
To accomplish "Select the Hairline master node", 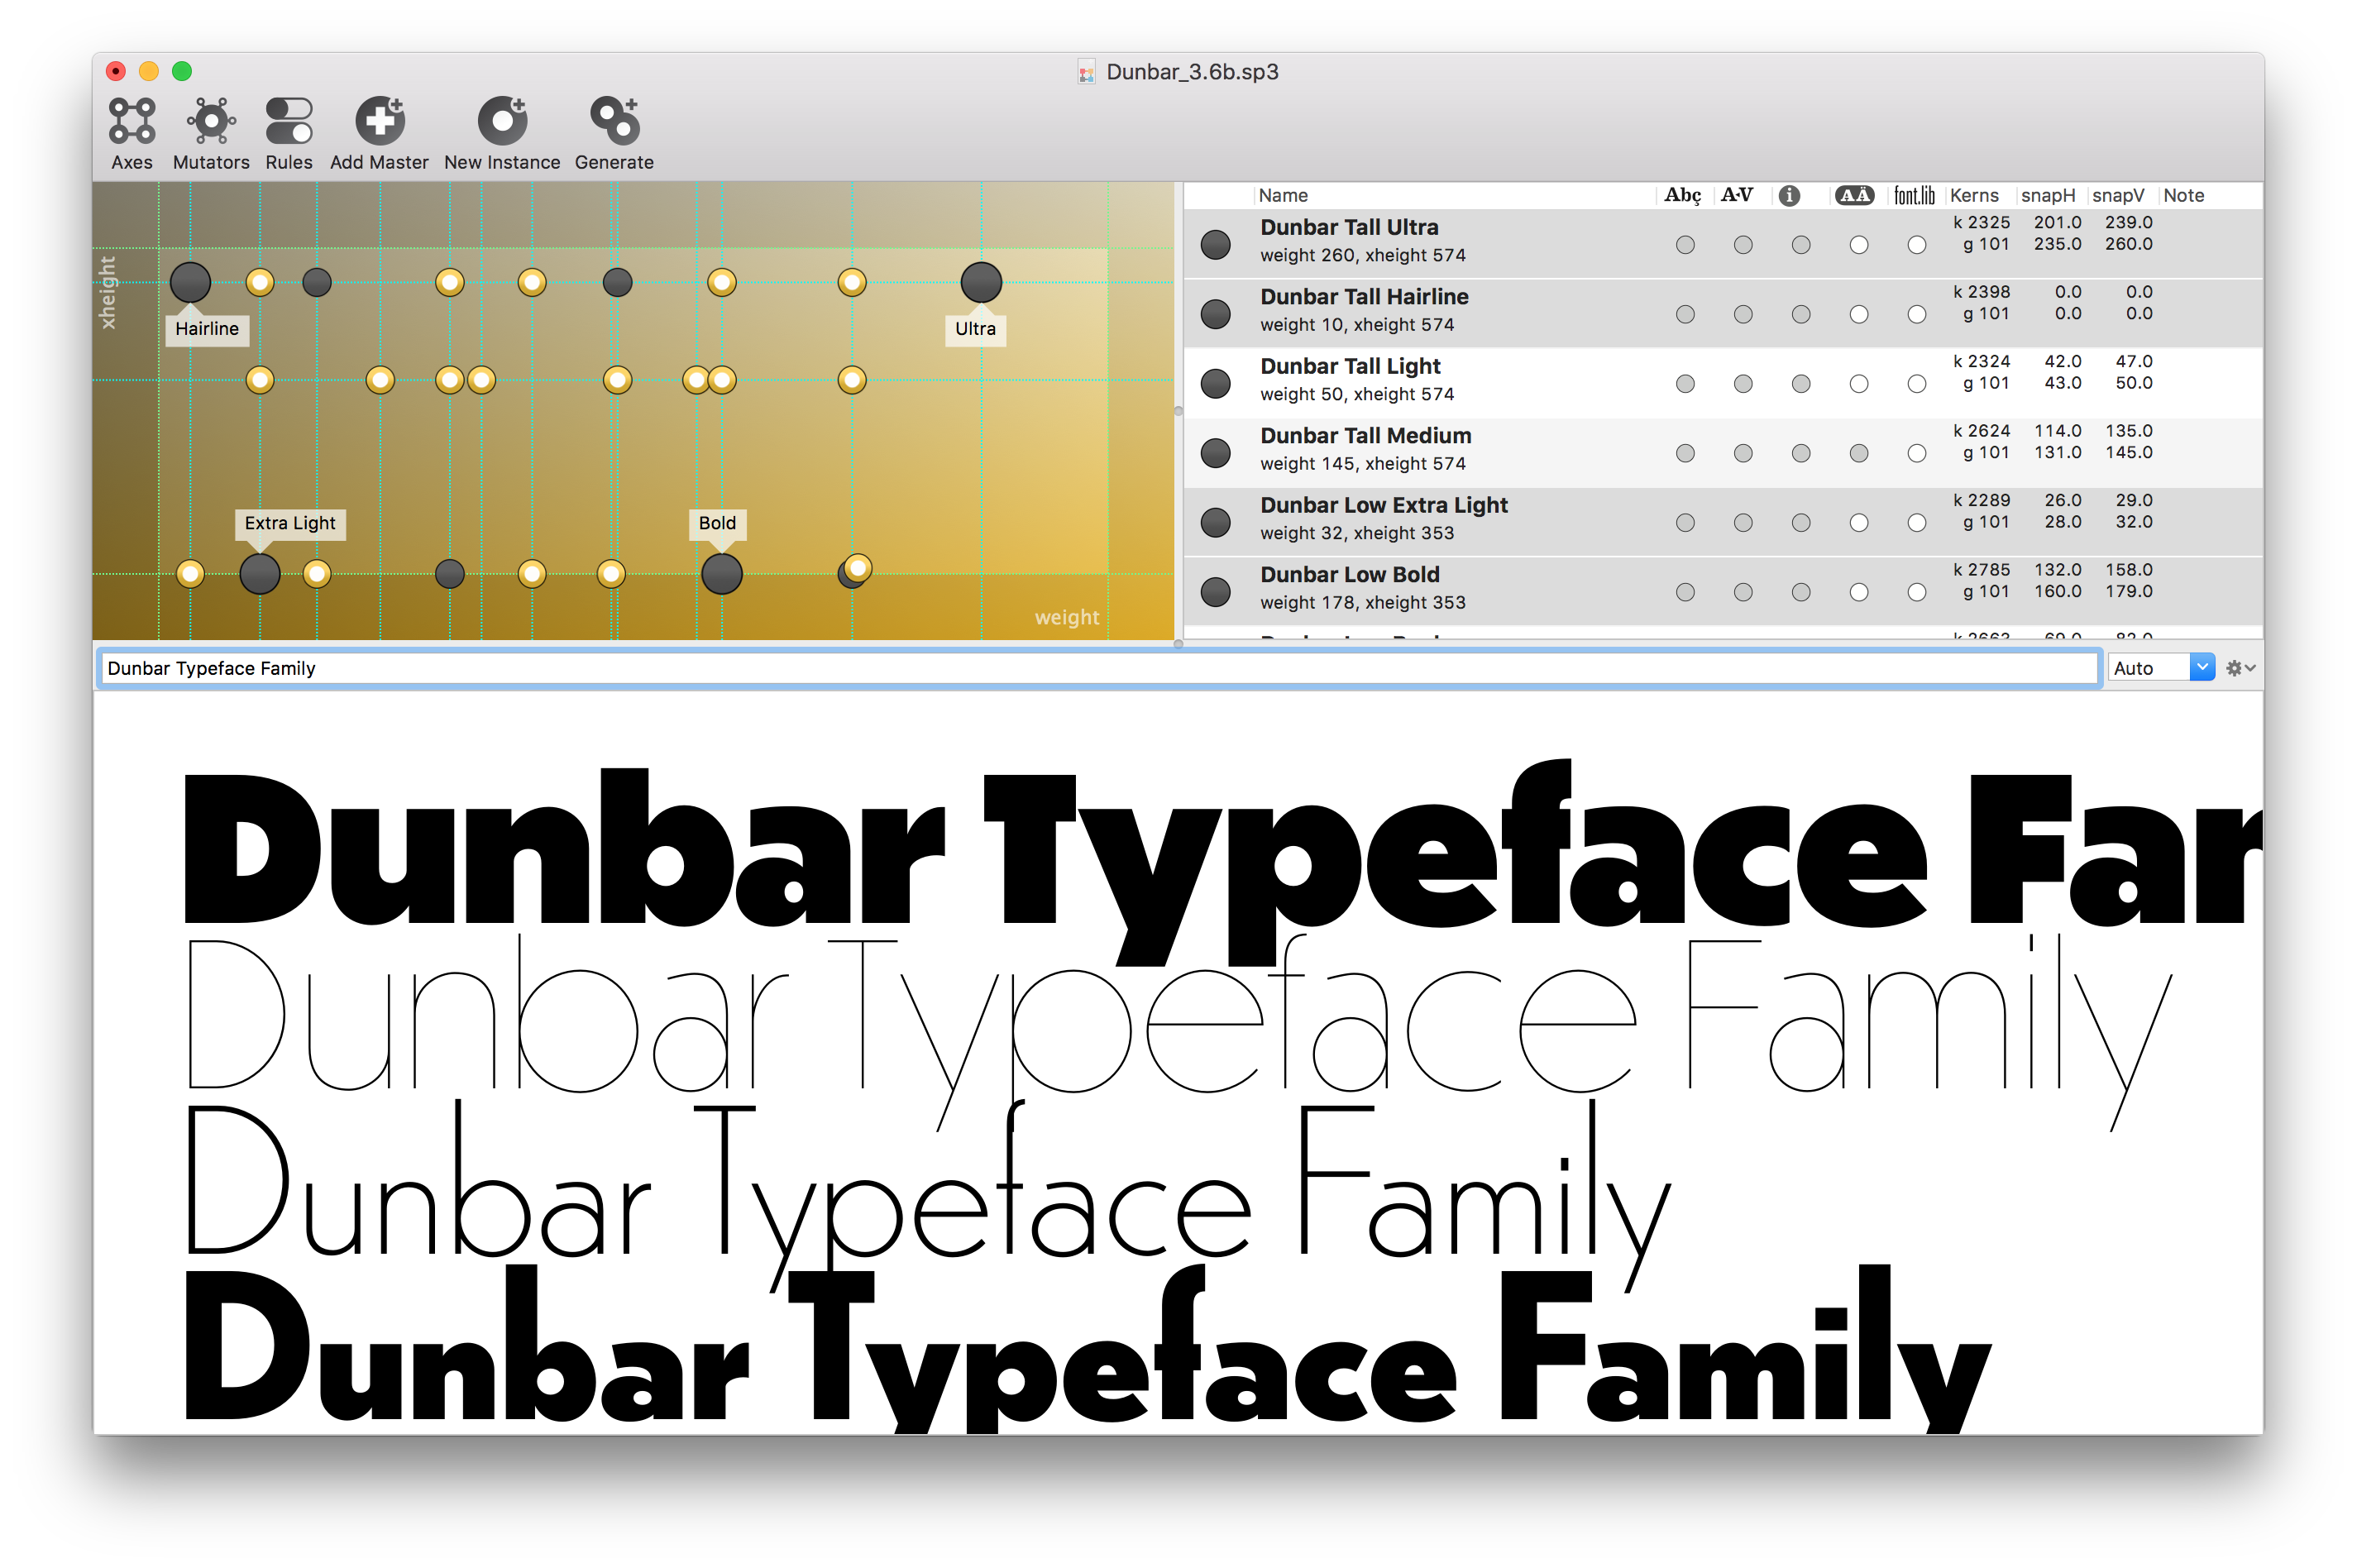I will point(190,282).
